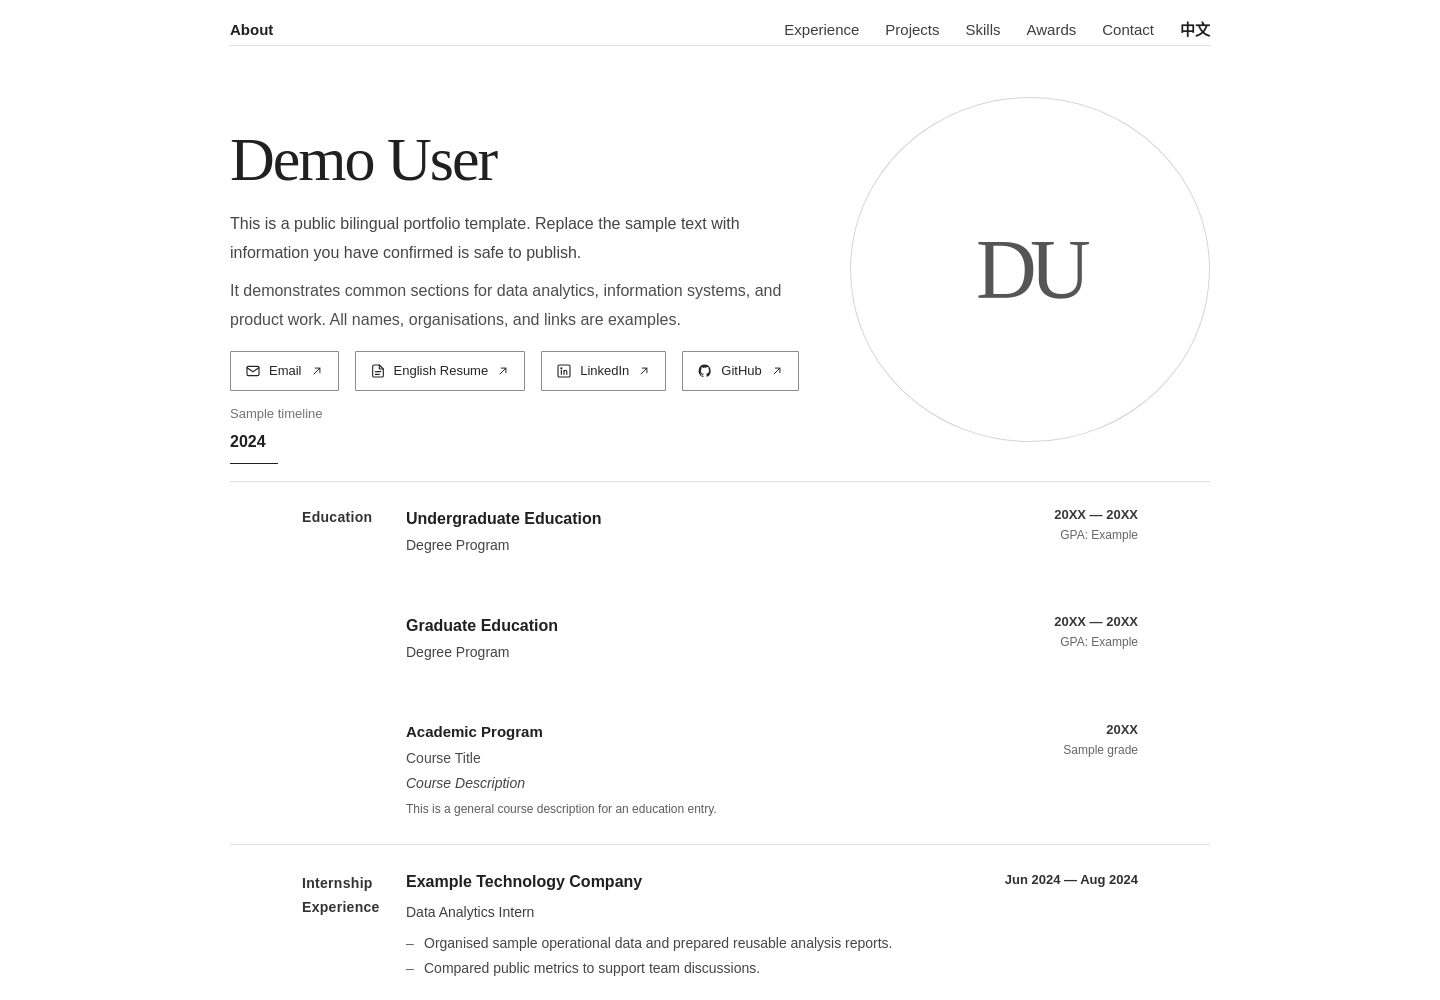The height and width of the screenshot is (1000, 1440).
Task: Select the Graduate Education entry title
Action: pyautogui.click(x=482, y=625)
